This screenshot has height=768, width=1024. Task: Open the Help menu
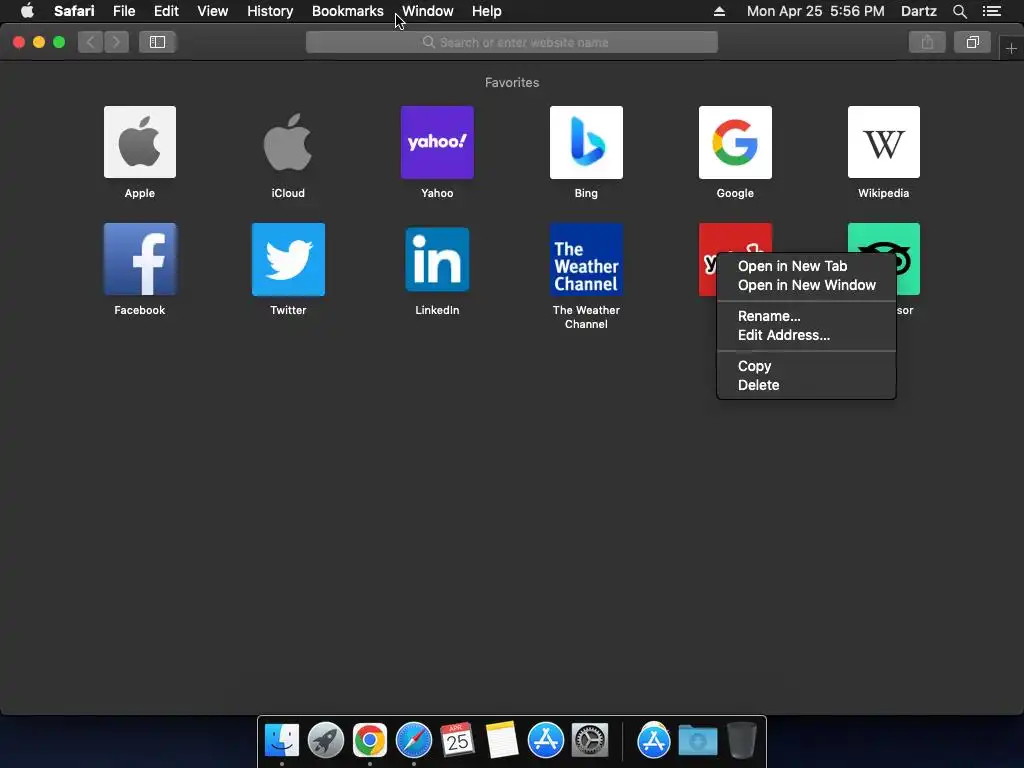[x=487, y=11]
